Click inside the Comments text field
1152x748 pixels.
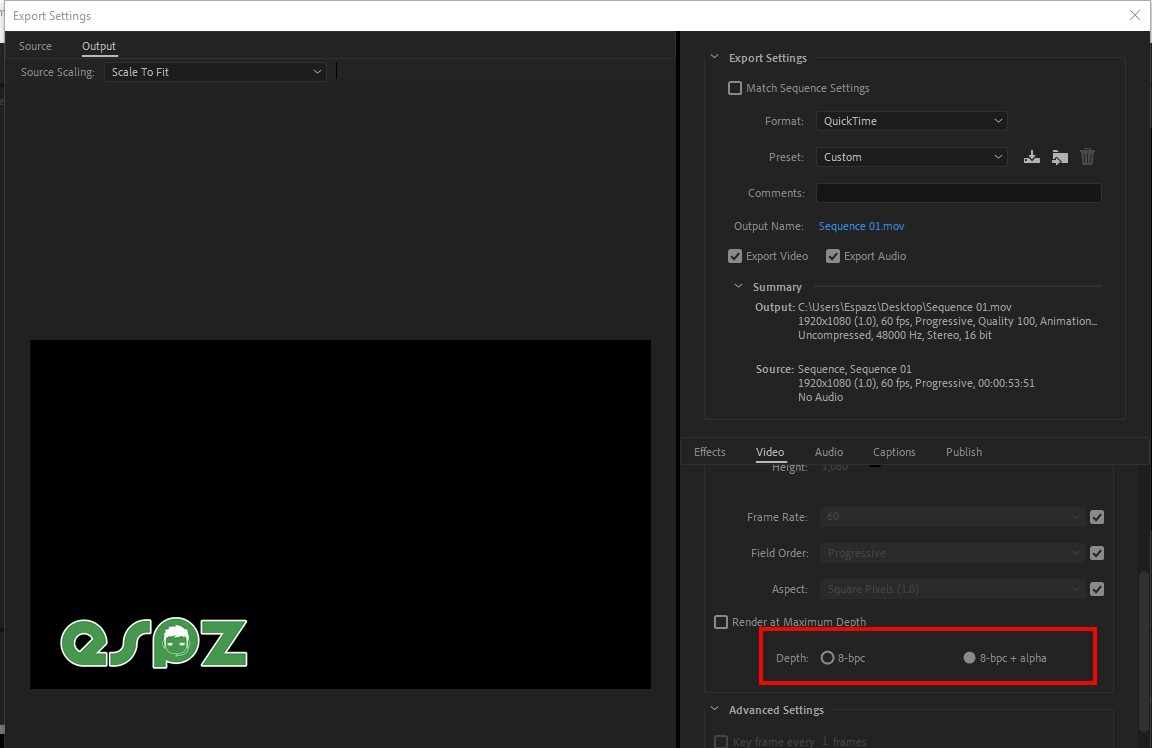[x=957, y=192]
